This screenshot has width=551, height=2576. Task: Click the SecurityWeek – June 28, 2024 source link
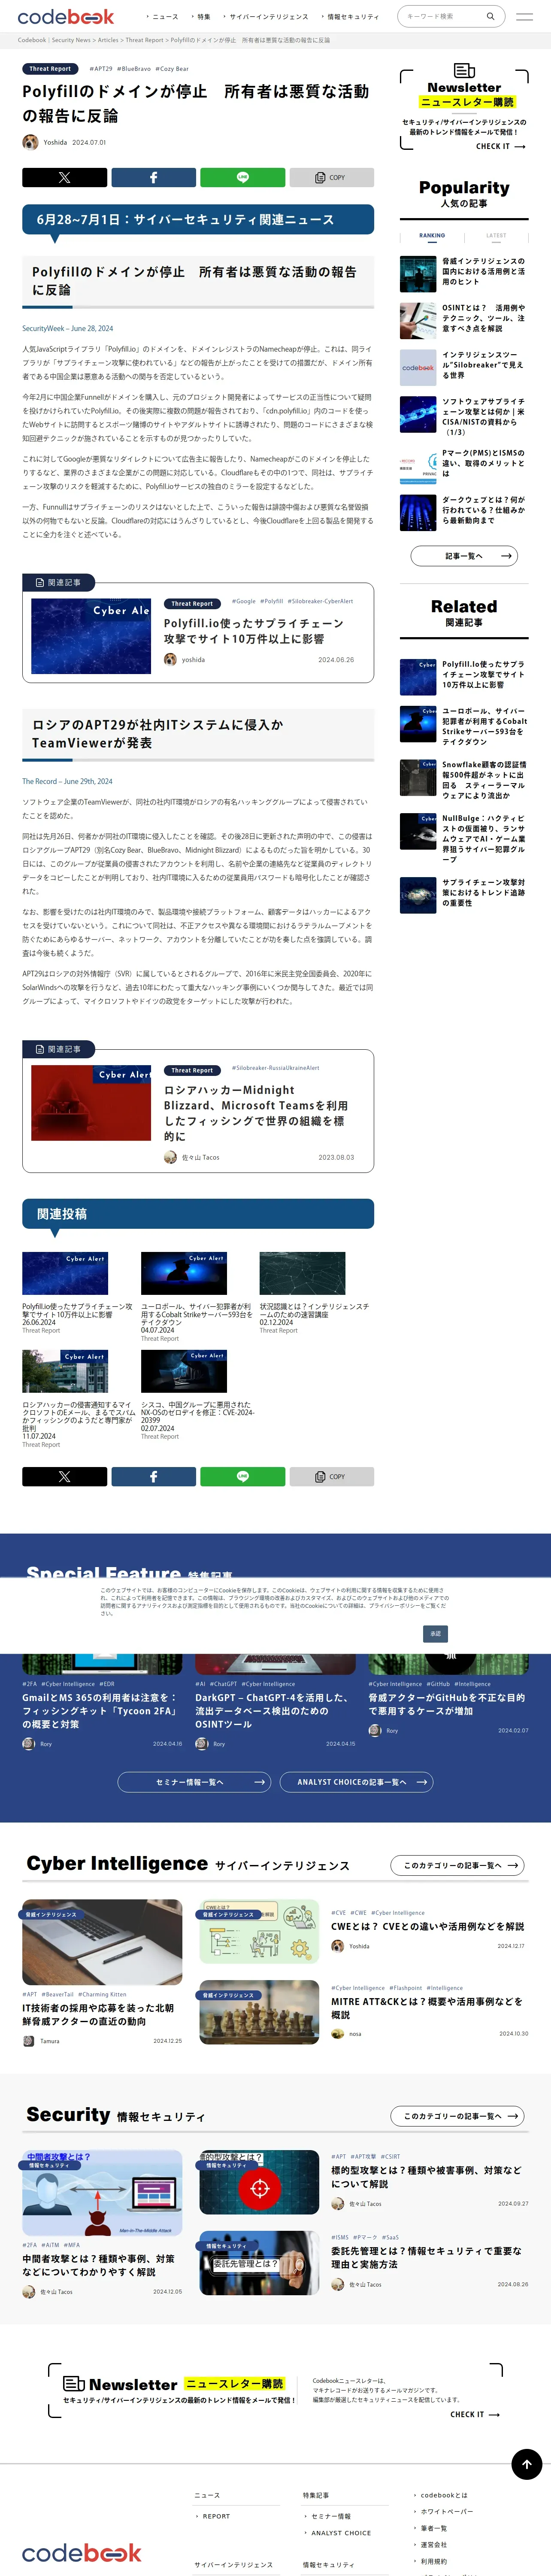[x=68, y=328]
